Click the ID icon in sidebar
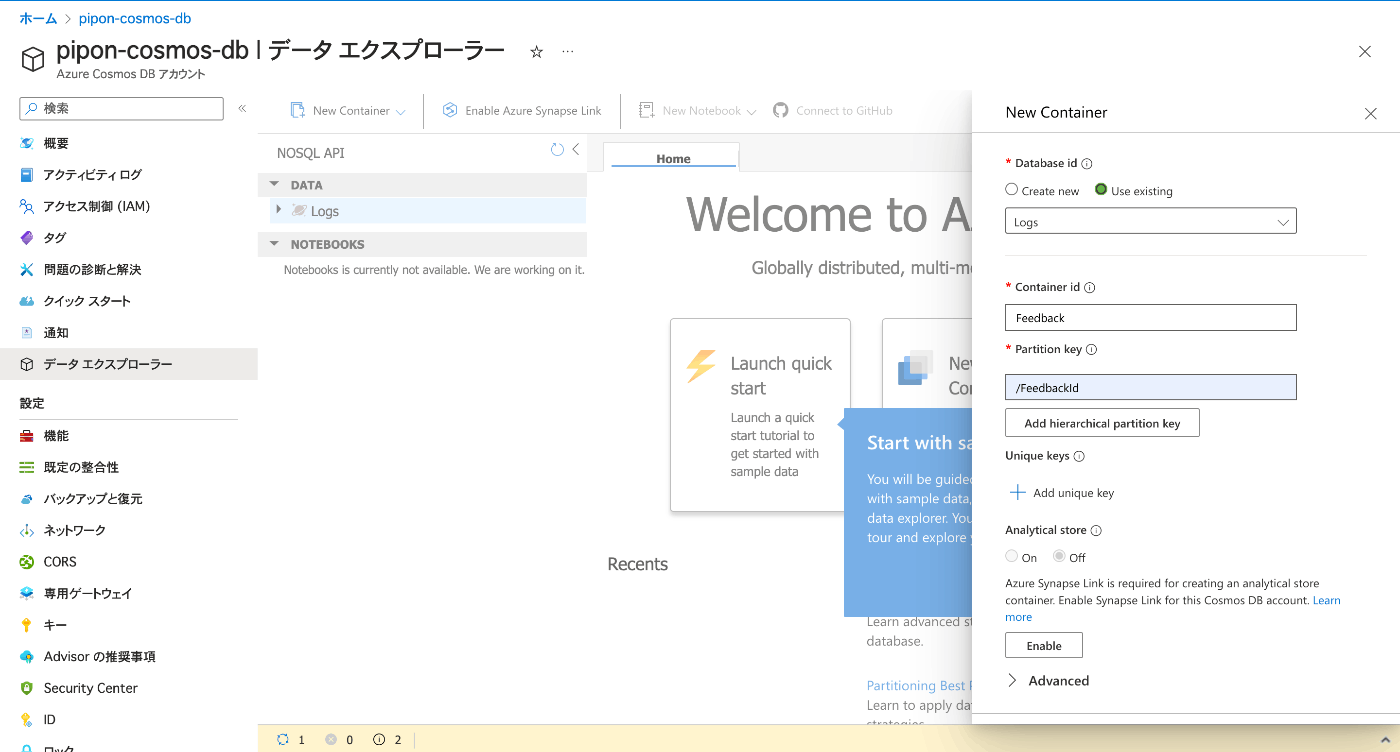The height and width of the screenshot is (752, 1400). tap(27, 720)
